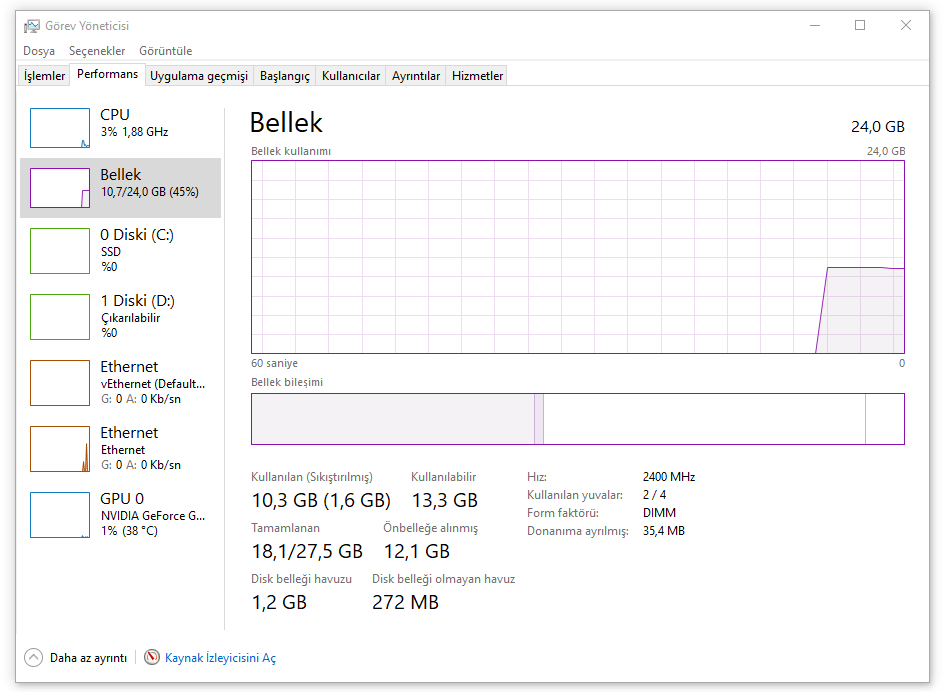
Task: Switch to the Uygulama geçmişi tab
Action: coord(198,76)
